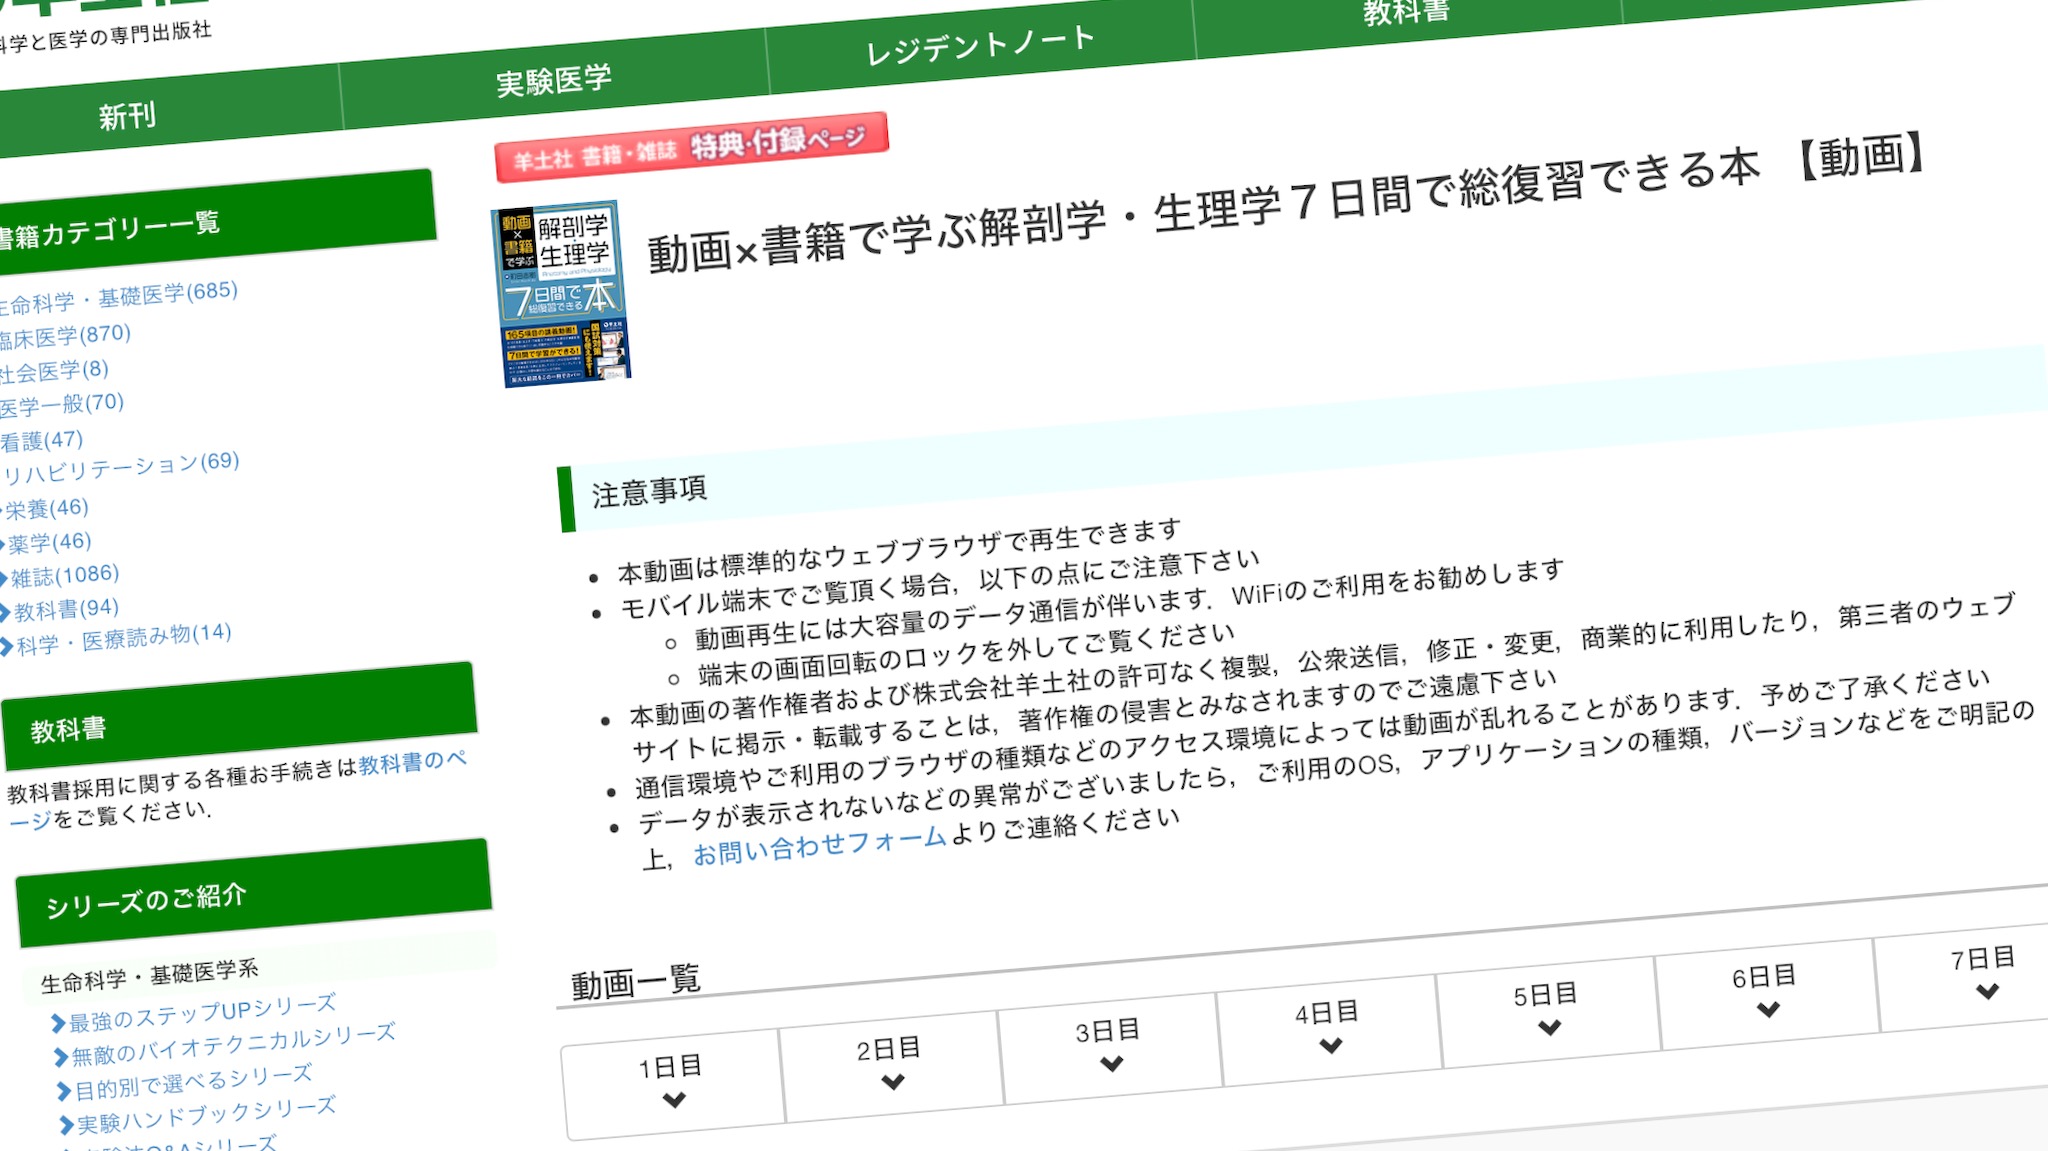
Task: Click the 教科書 item in top navigation
Action: 1405,12
